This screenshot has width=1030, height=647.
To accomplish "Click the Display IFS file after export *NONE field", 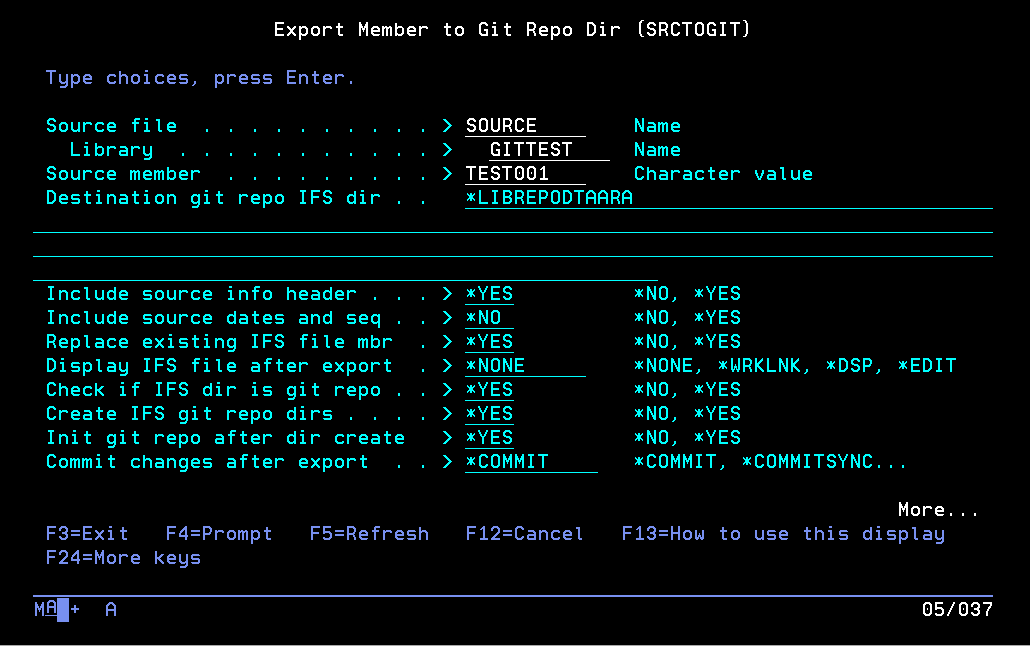I will 525,366.
